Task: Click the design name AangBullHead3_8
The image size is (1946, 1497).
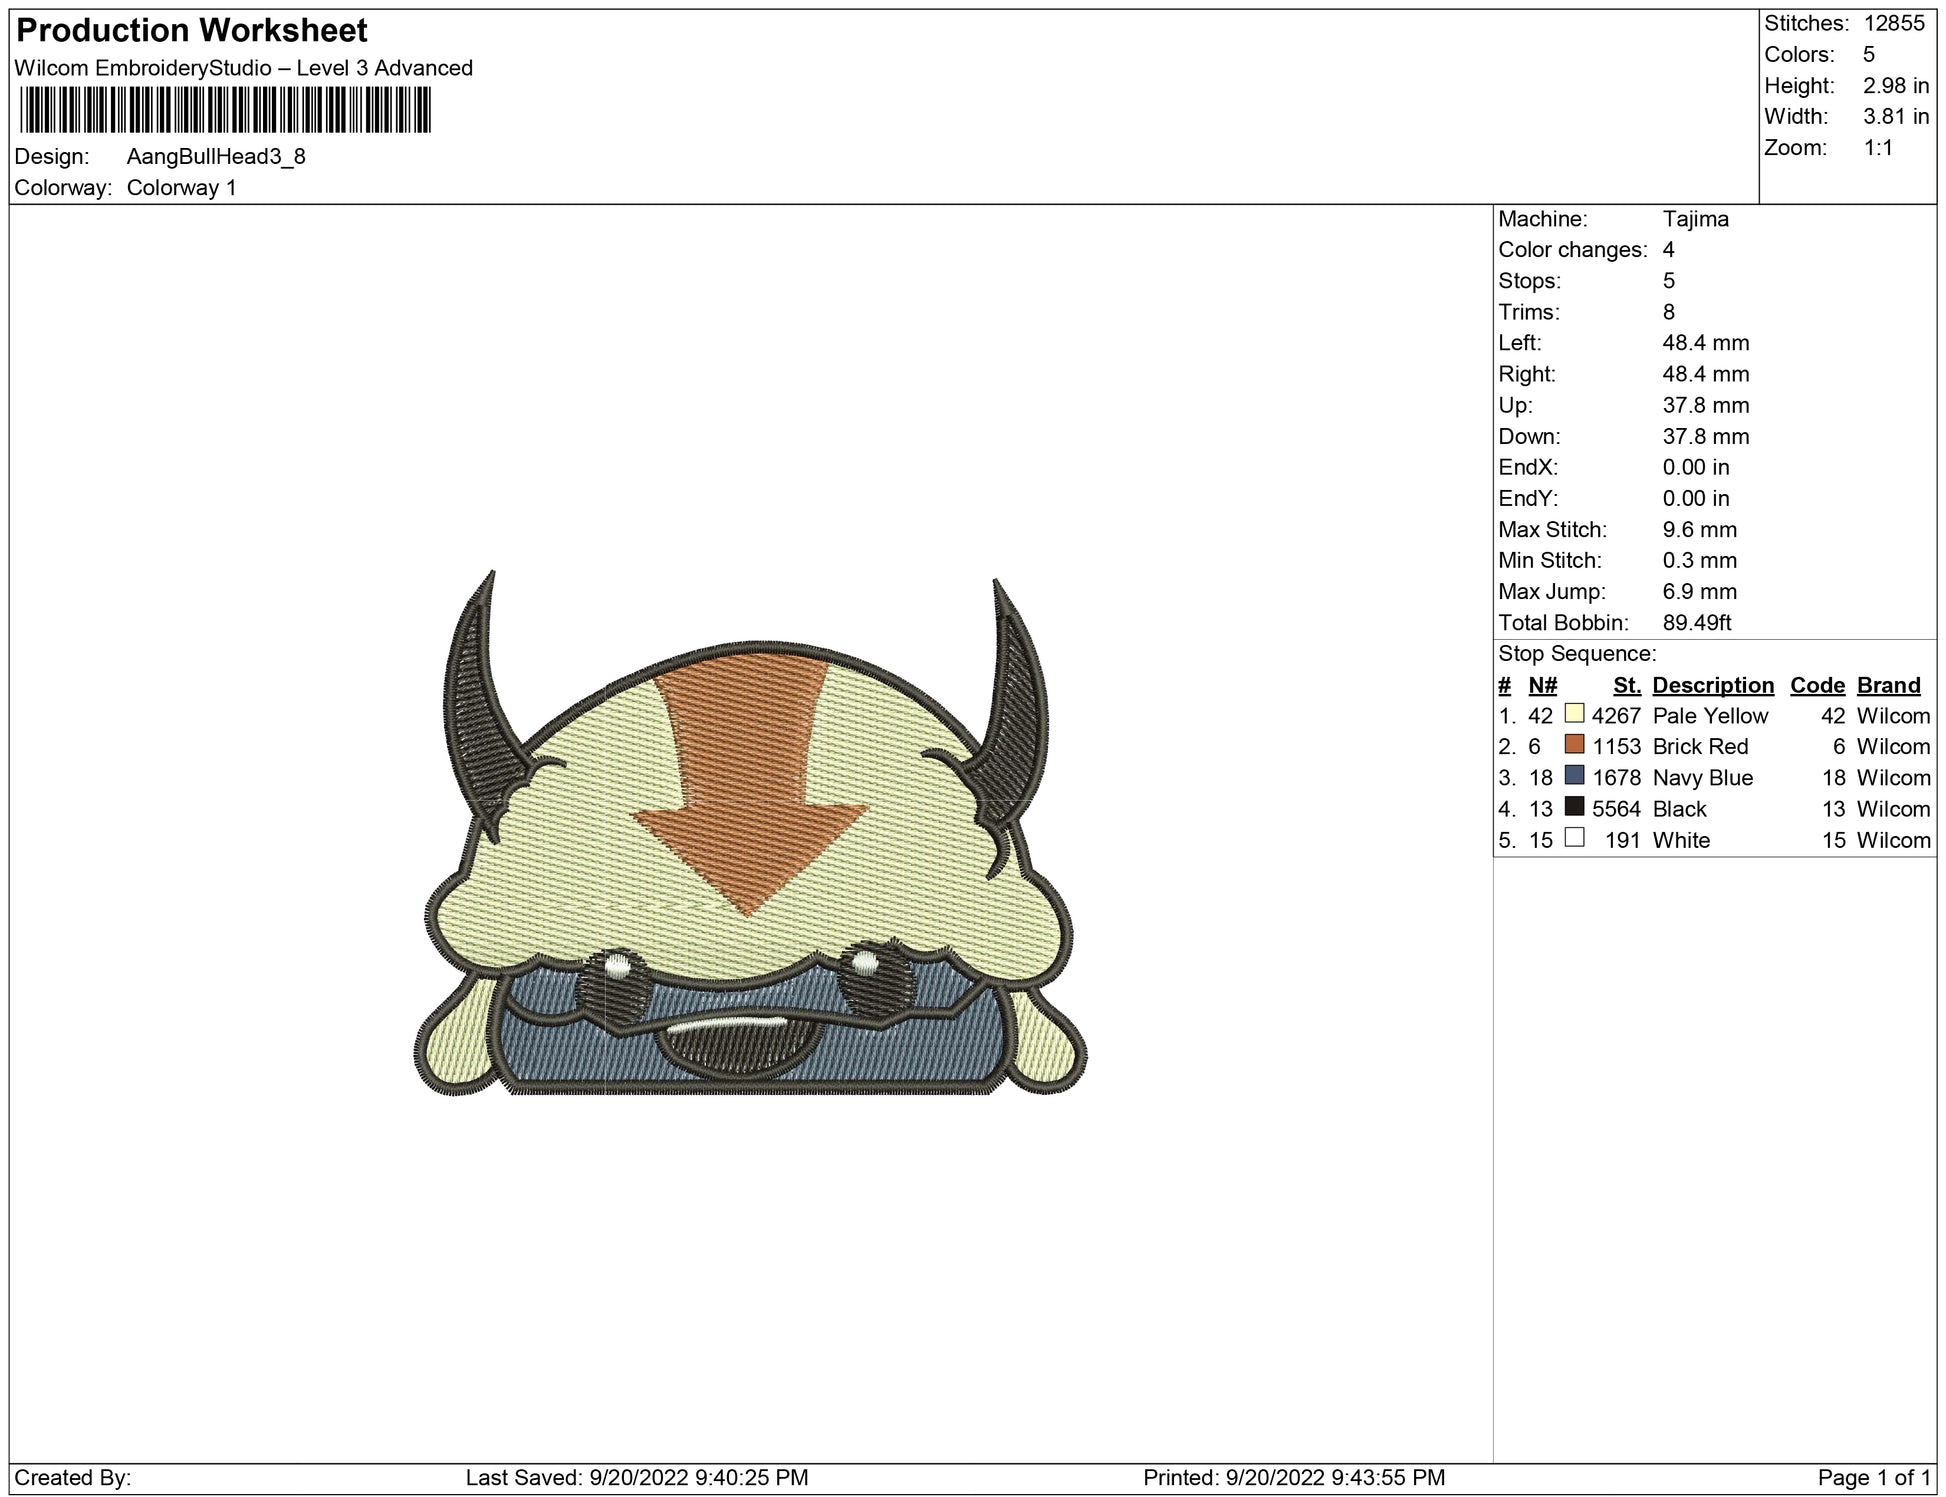Action: pyautogui.click(x=216, y=157)
